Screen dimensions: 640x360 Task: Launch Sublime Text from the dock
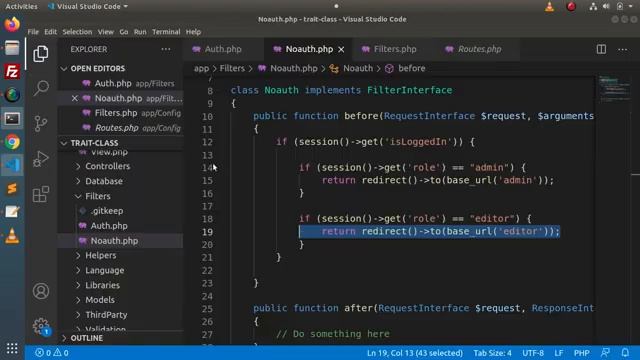coord(12,189)
